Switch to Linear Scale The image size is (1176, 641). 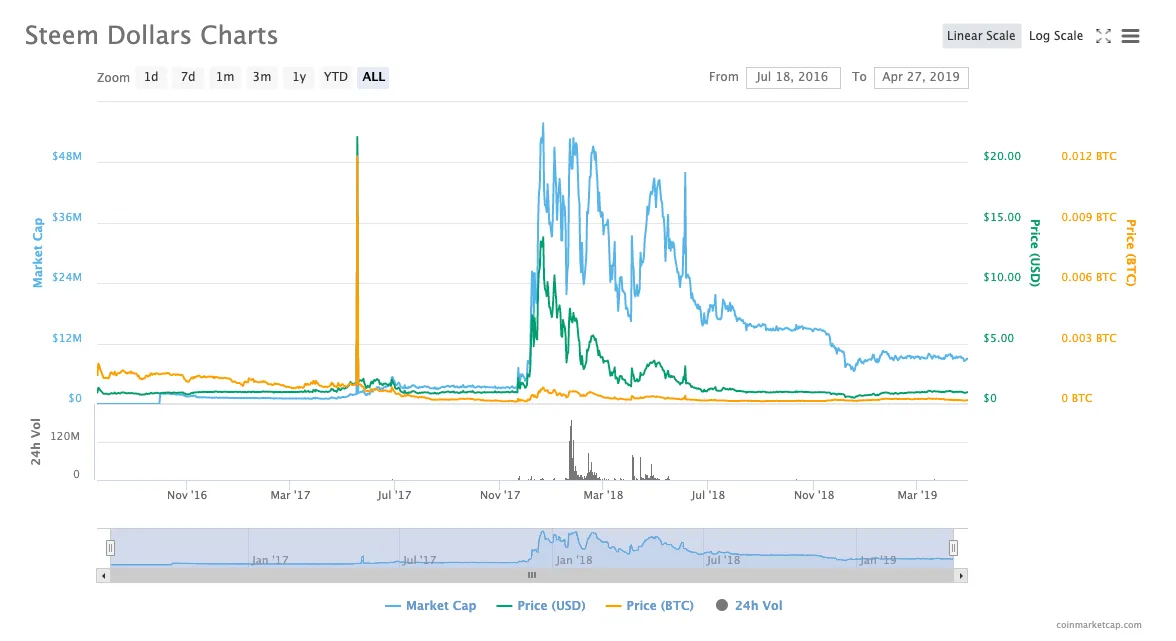pos(981,36)
